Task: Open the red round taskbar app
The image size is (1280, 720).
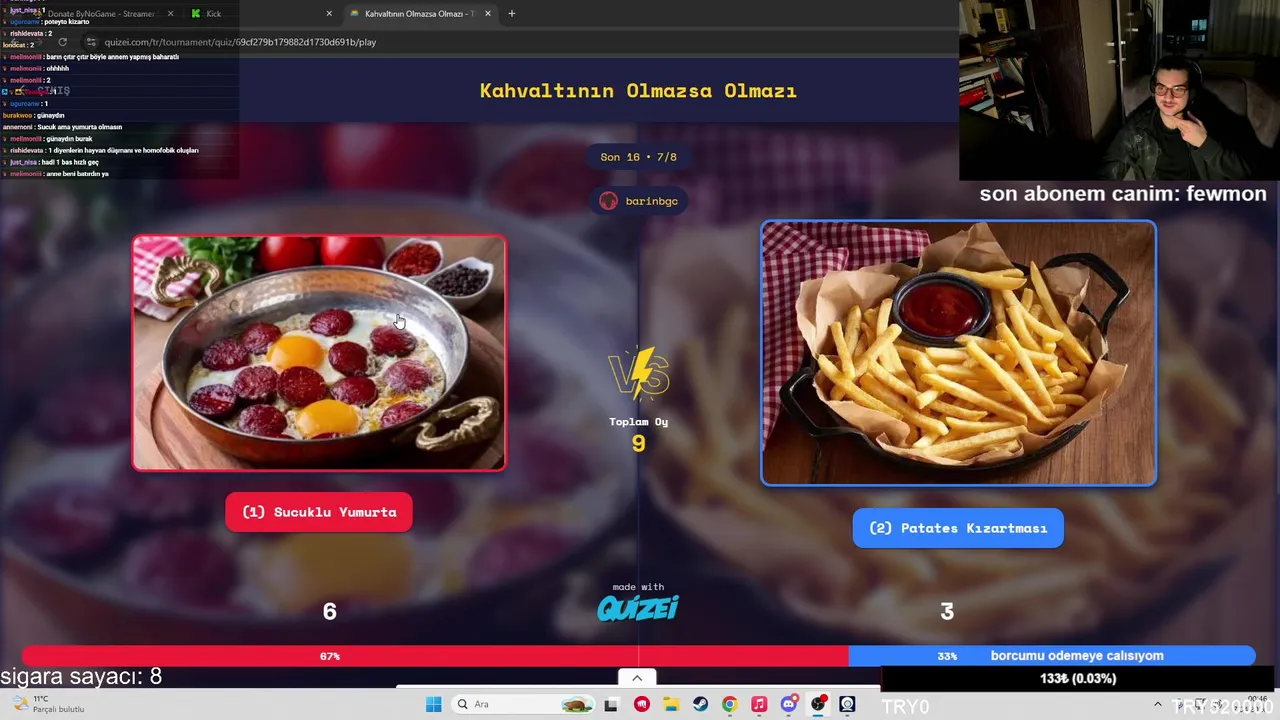Action: click(x=641, y=704)
